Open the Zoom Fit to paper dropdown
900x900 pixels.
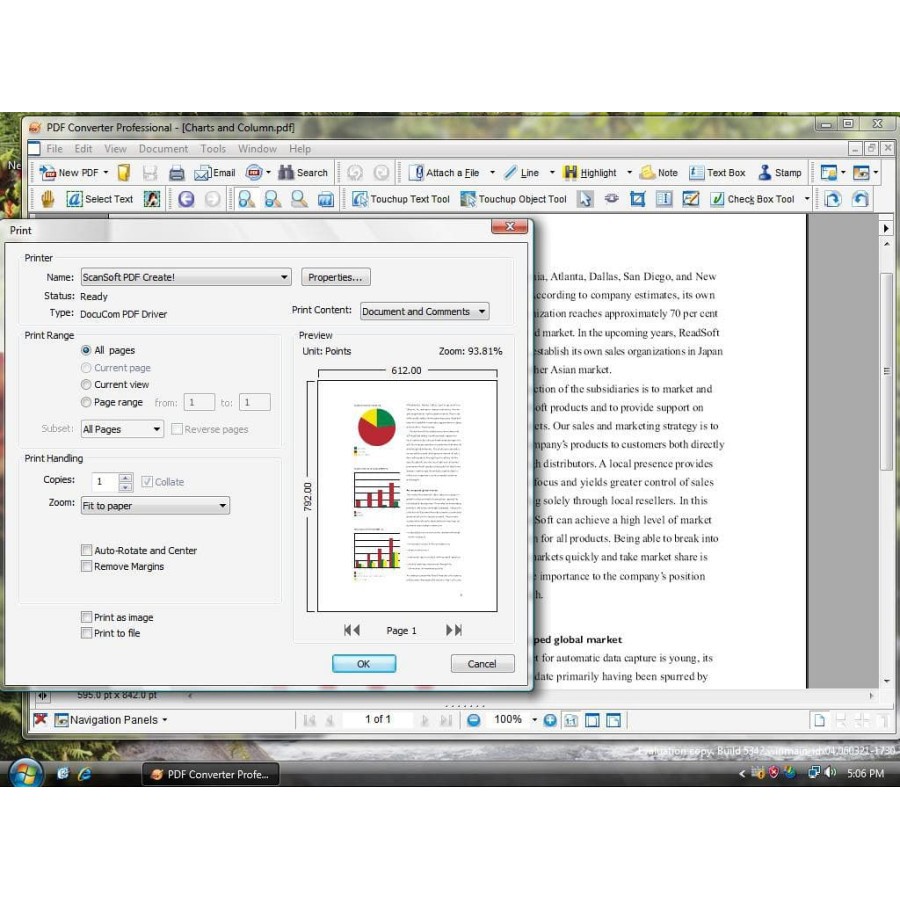pyautogui.click(x=155, y=506)
